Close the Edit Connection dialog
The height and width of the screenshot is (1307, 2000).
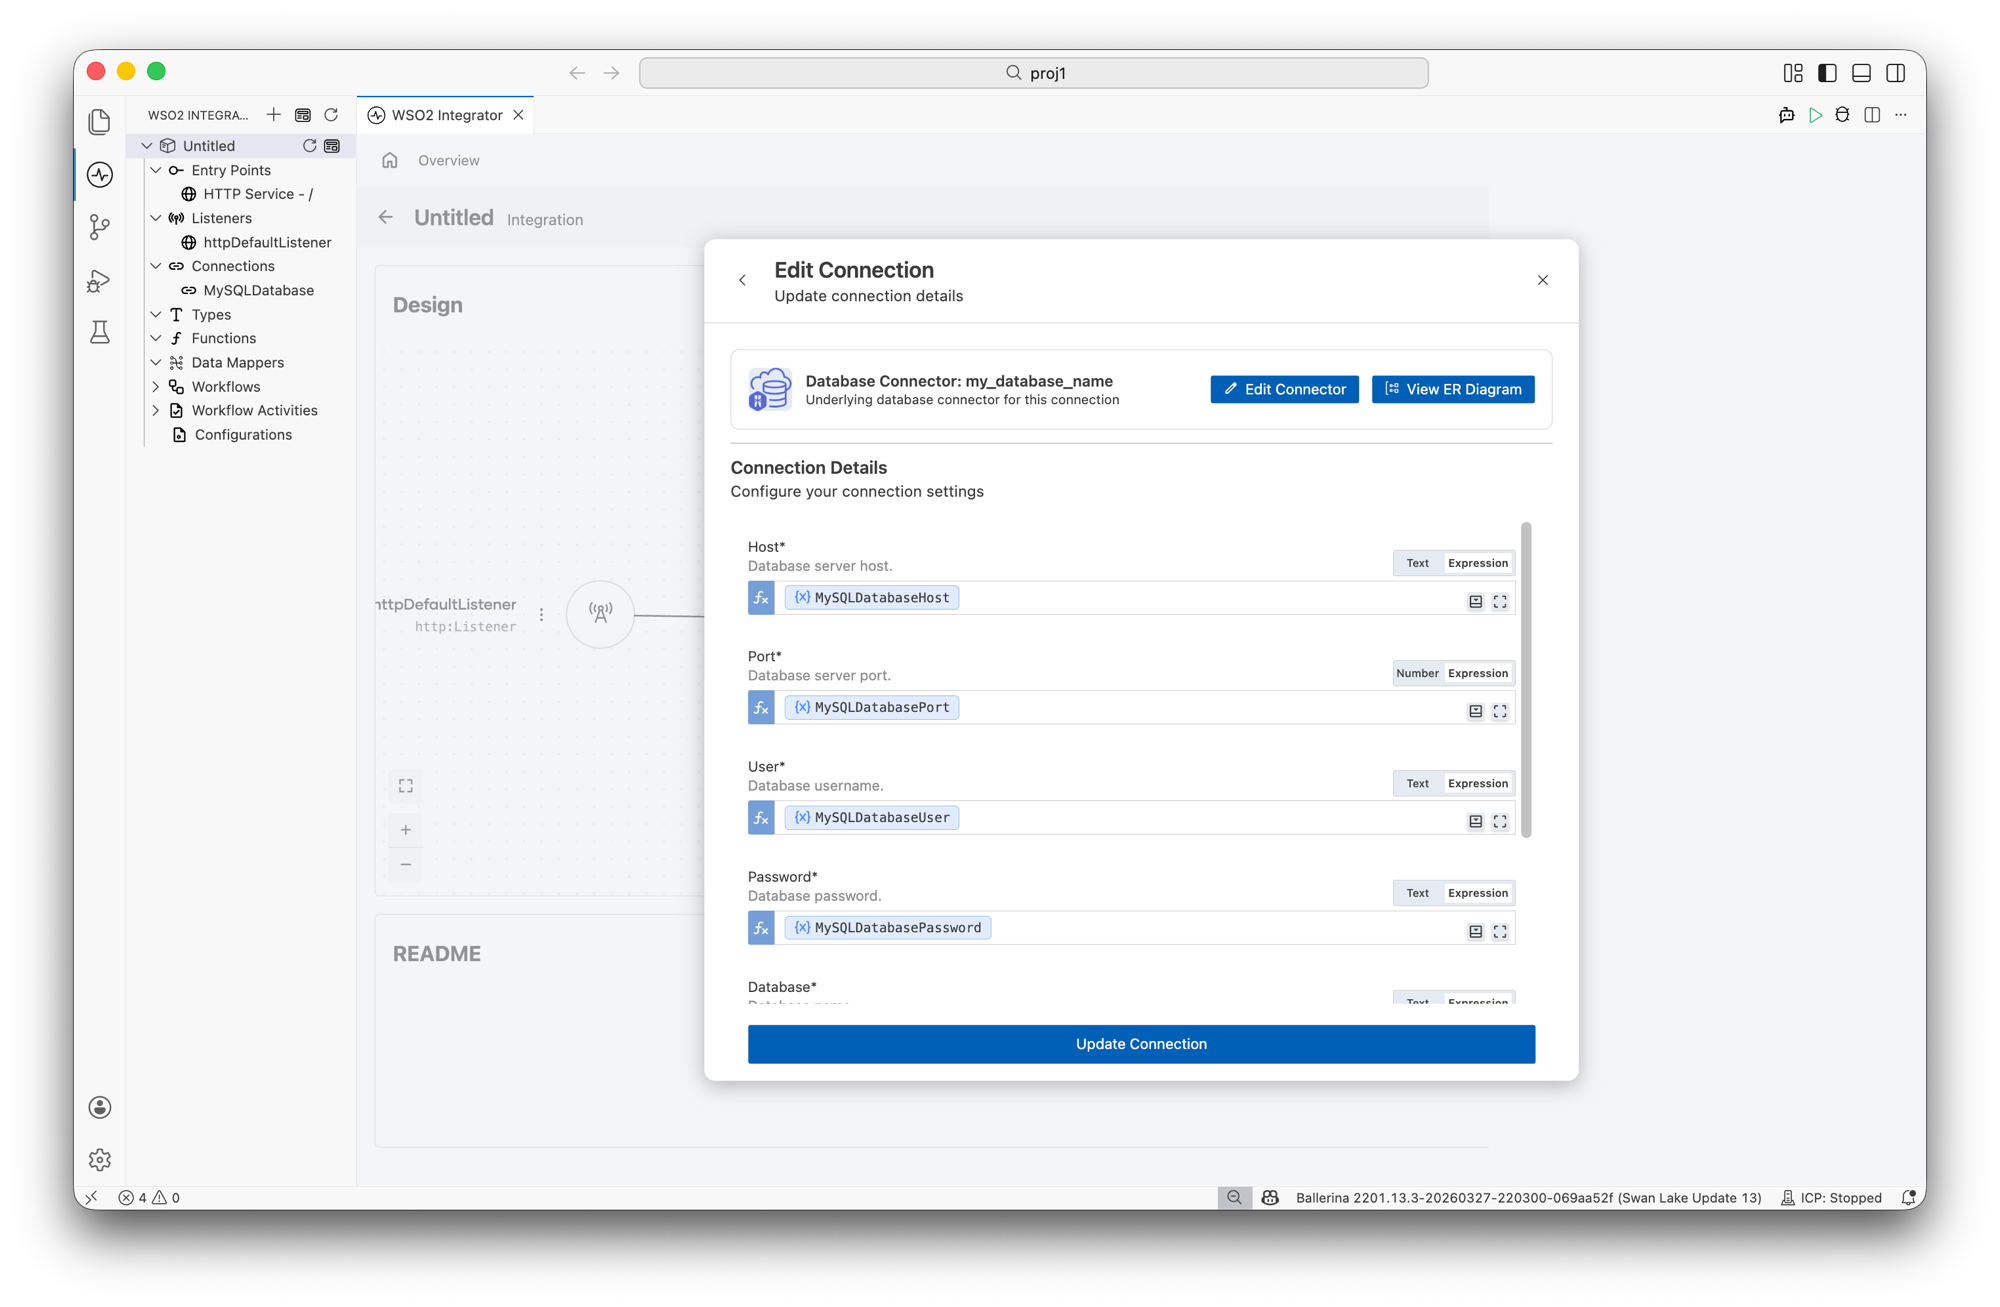coord(1543,280)
